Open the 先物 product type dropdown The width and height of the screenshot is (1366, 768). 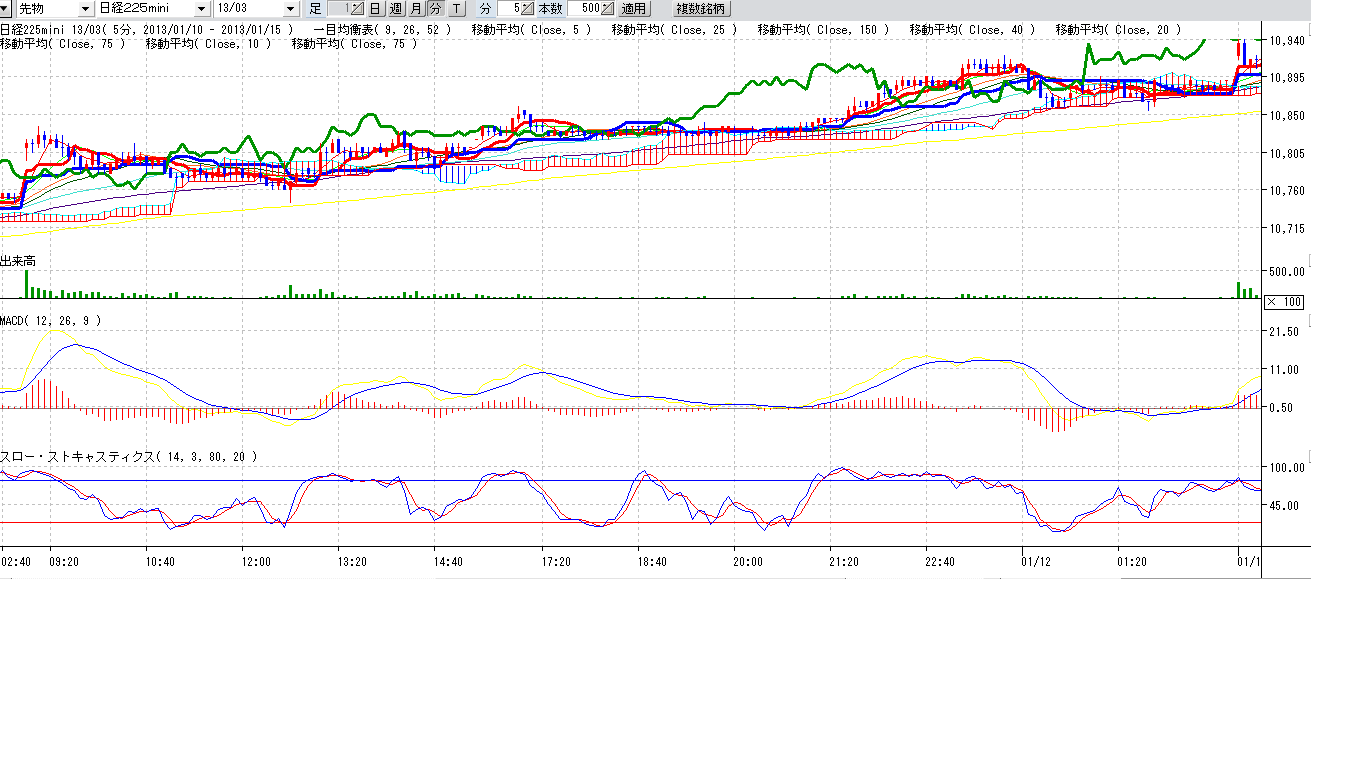coord(84,9)
